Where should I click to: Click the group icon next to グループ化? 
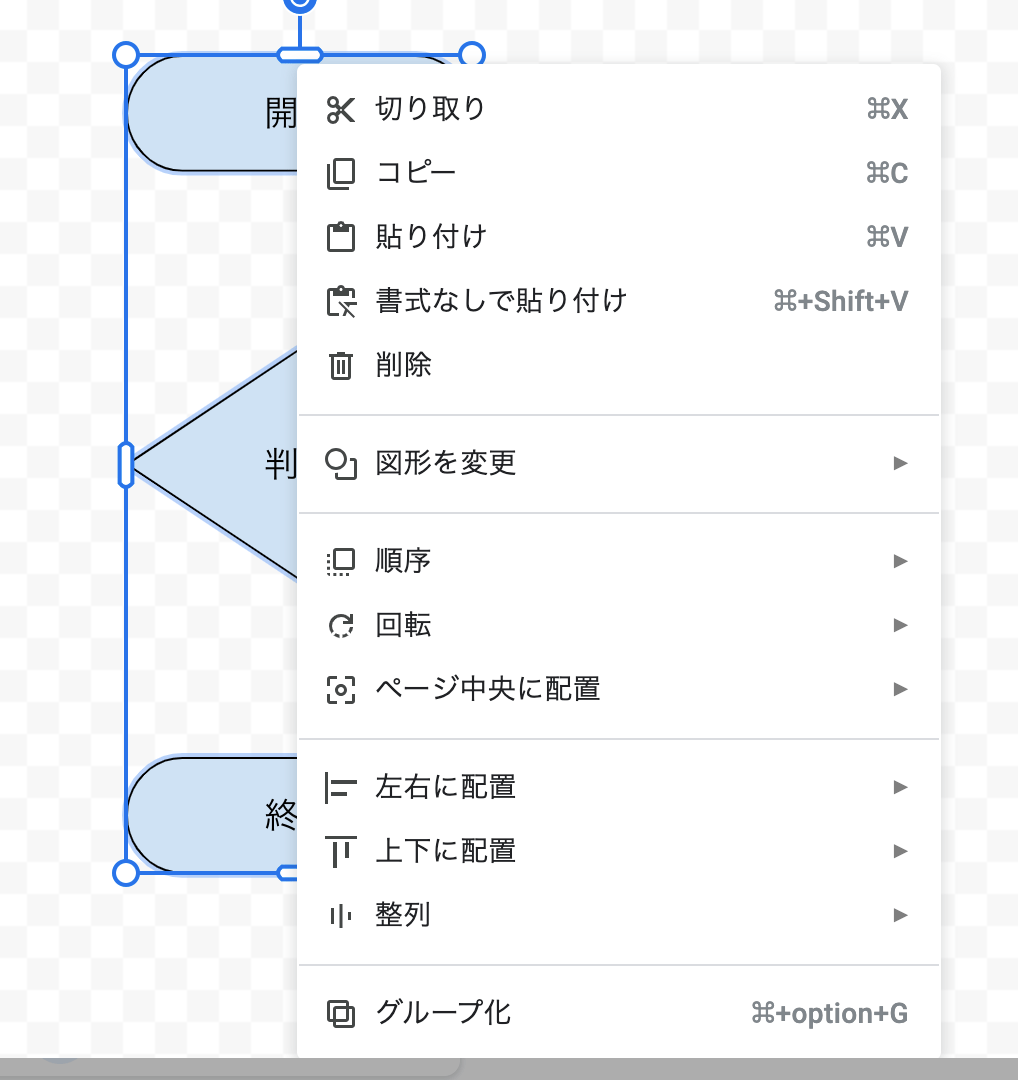(x=341, y=1013)
